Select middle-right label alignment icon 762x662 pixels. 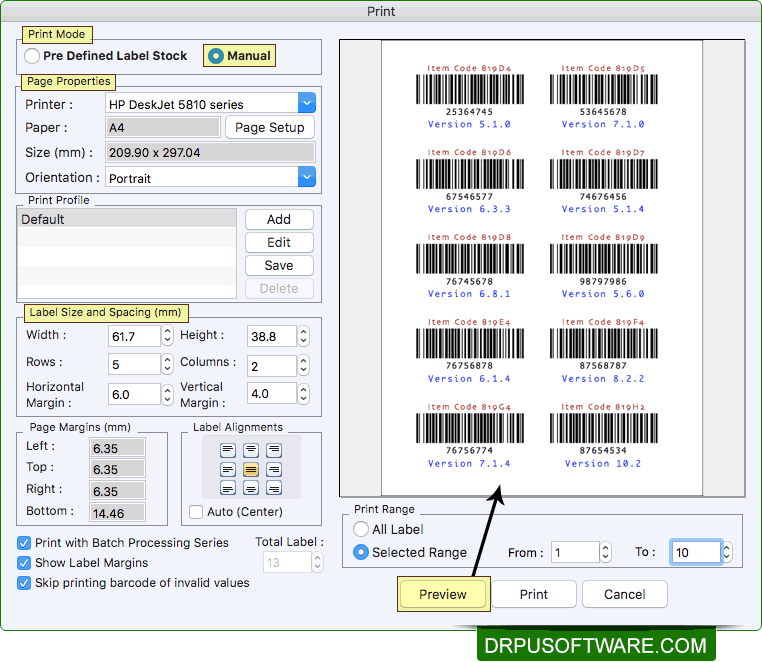(x=274, y=469)
